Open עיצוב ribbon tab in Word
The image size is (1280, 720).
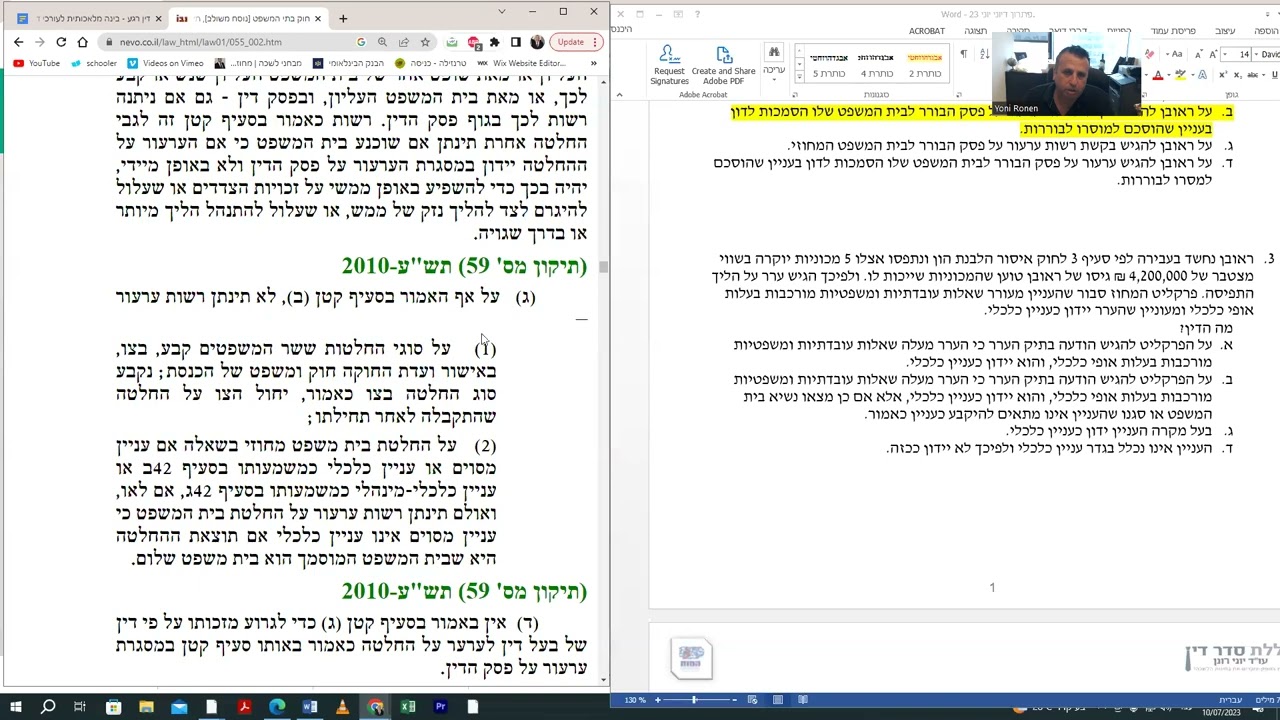(1224, 31)
